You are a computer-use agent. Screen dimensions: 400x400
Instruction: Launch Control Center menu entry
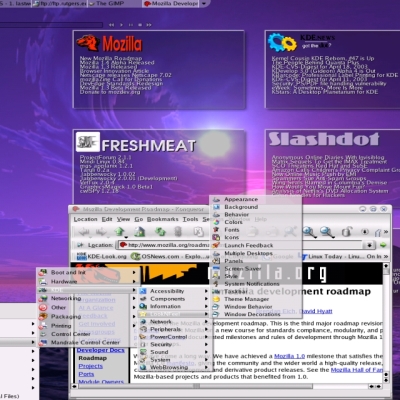pyautogui.click(x=88, y=334)
